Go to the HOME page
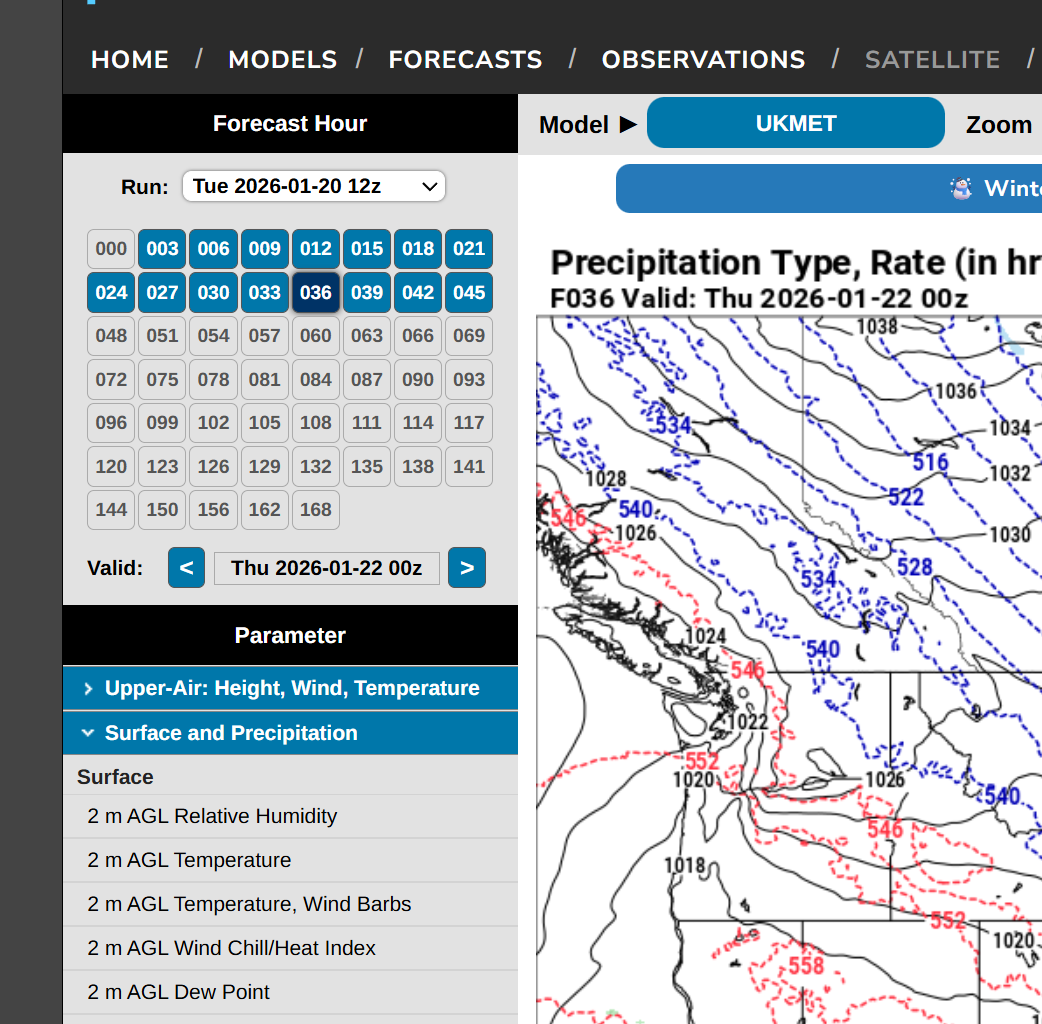This screenshot has height=1024, width=1042. (x=130, y=60)
